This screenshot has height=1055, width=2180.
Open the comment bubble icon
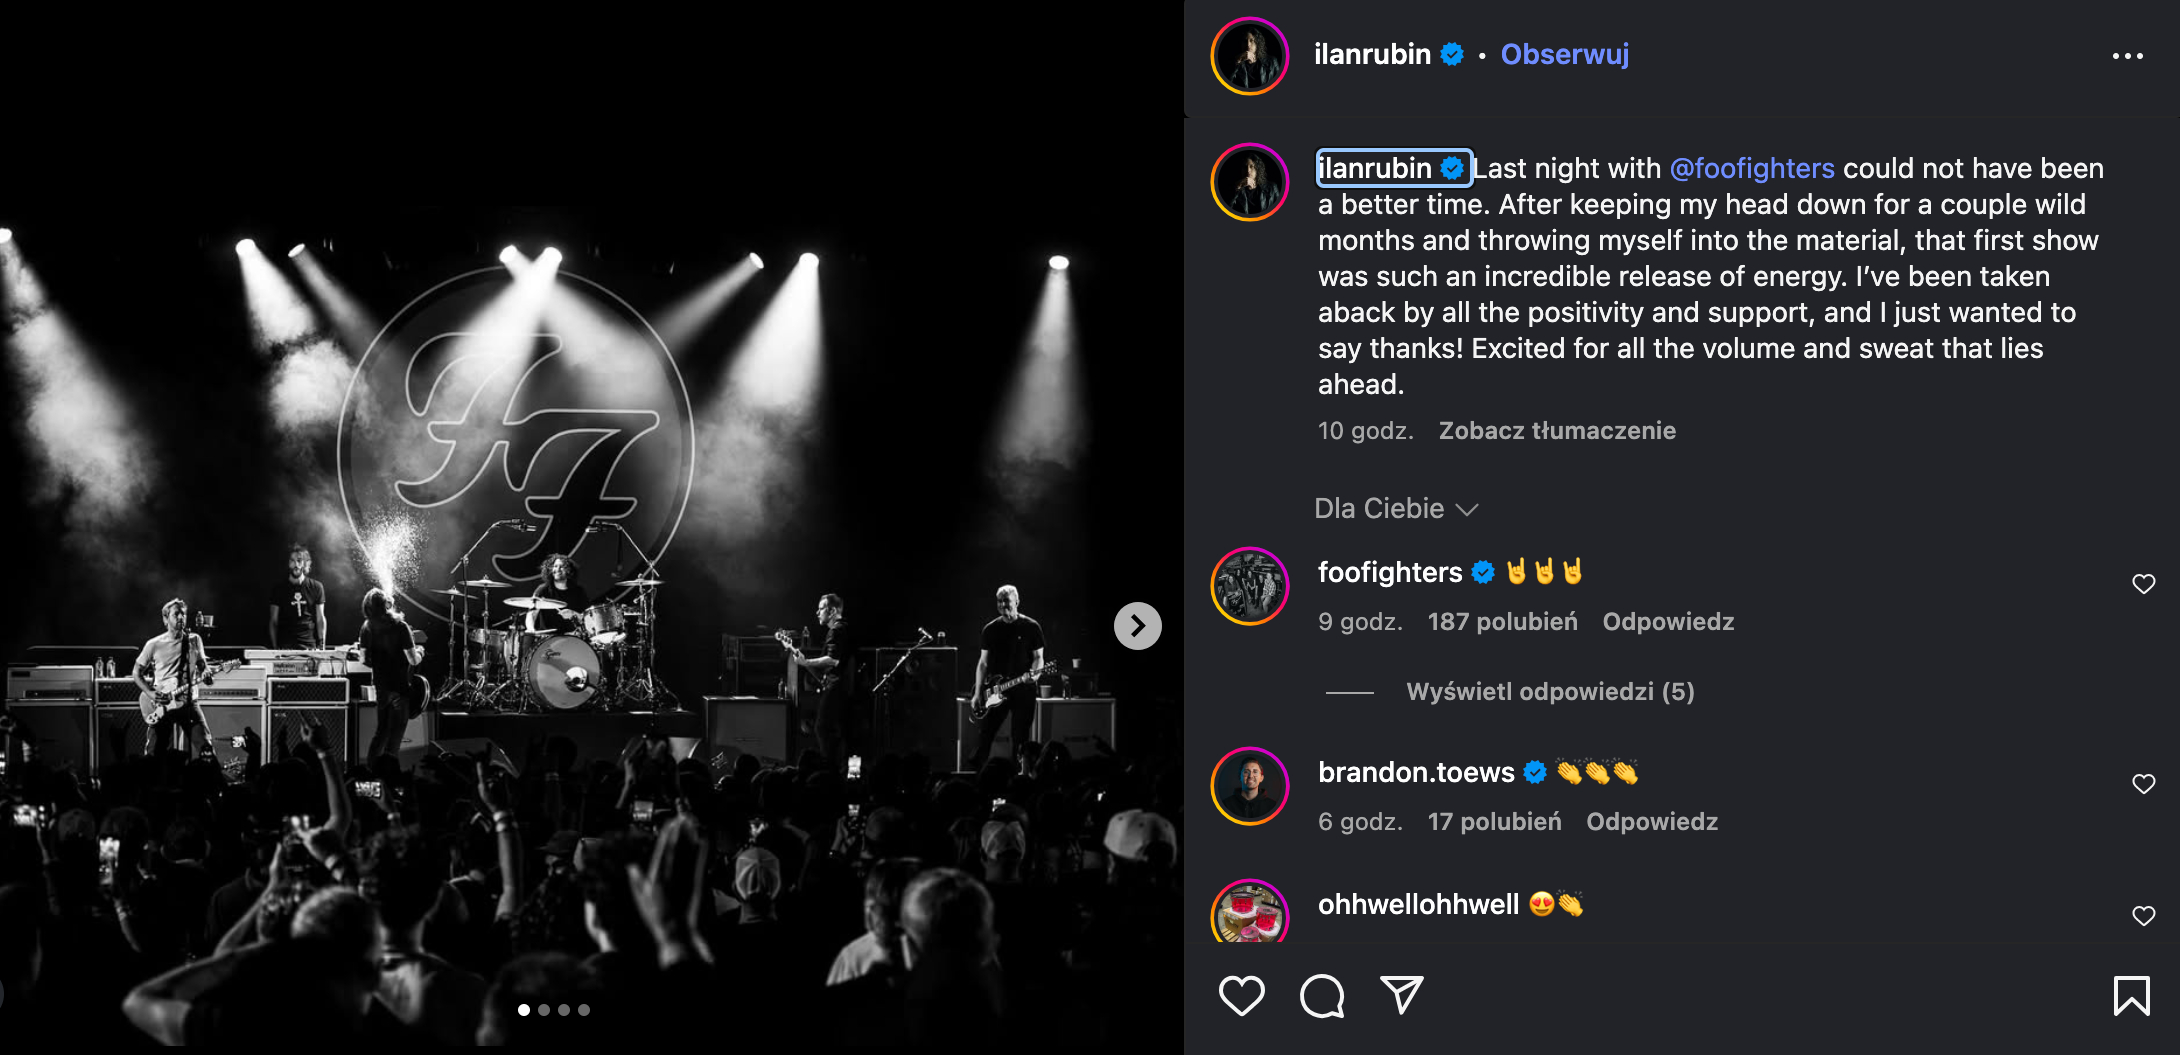click(x=1322, y=995)
